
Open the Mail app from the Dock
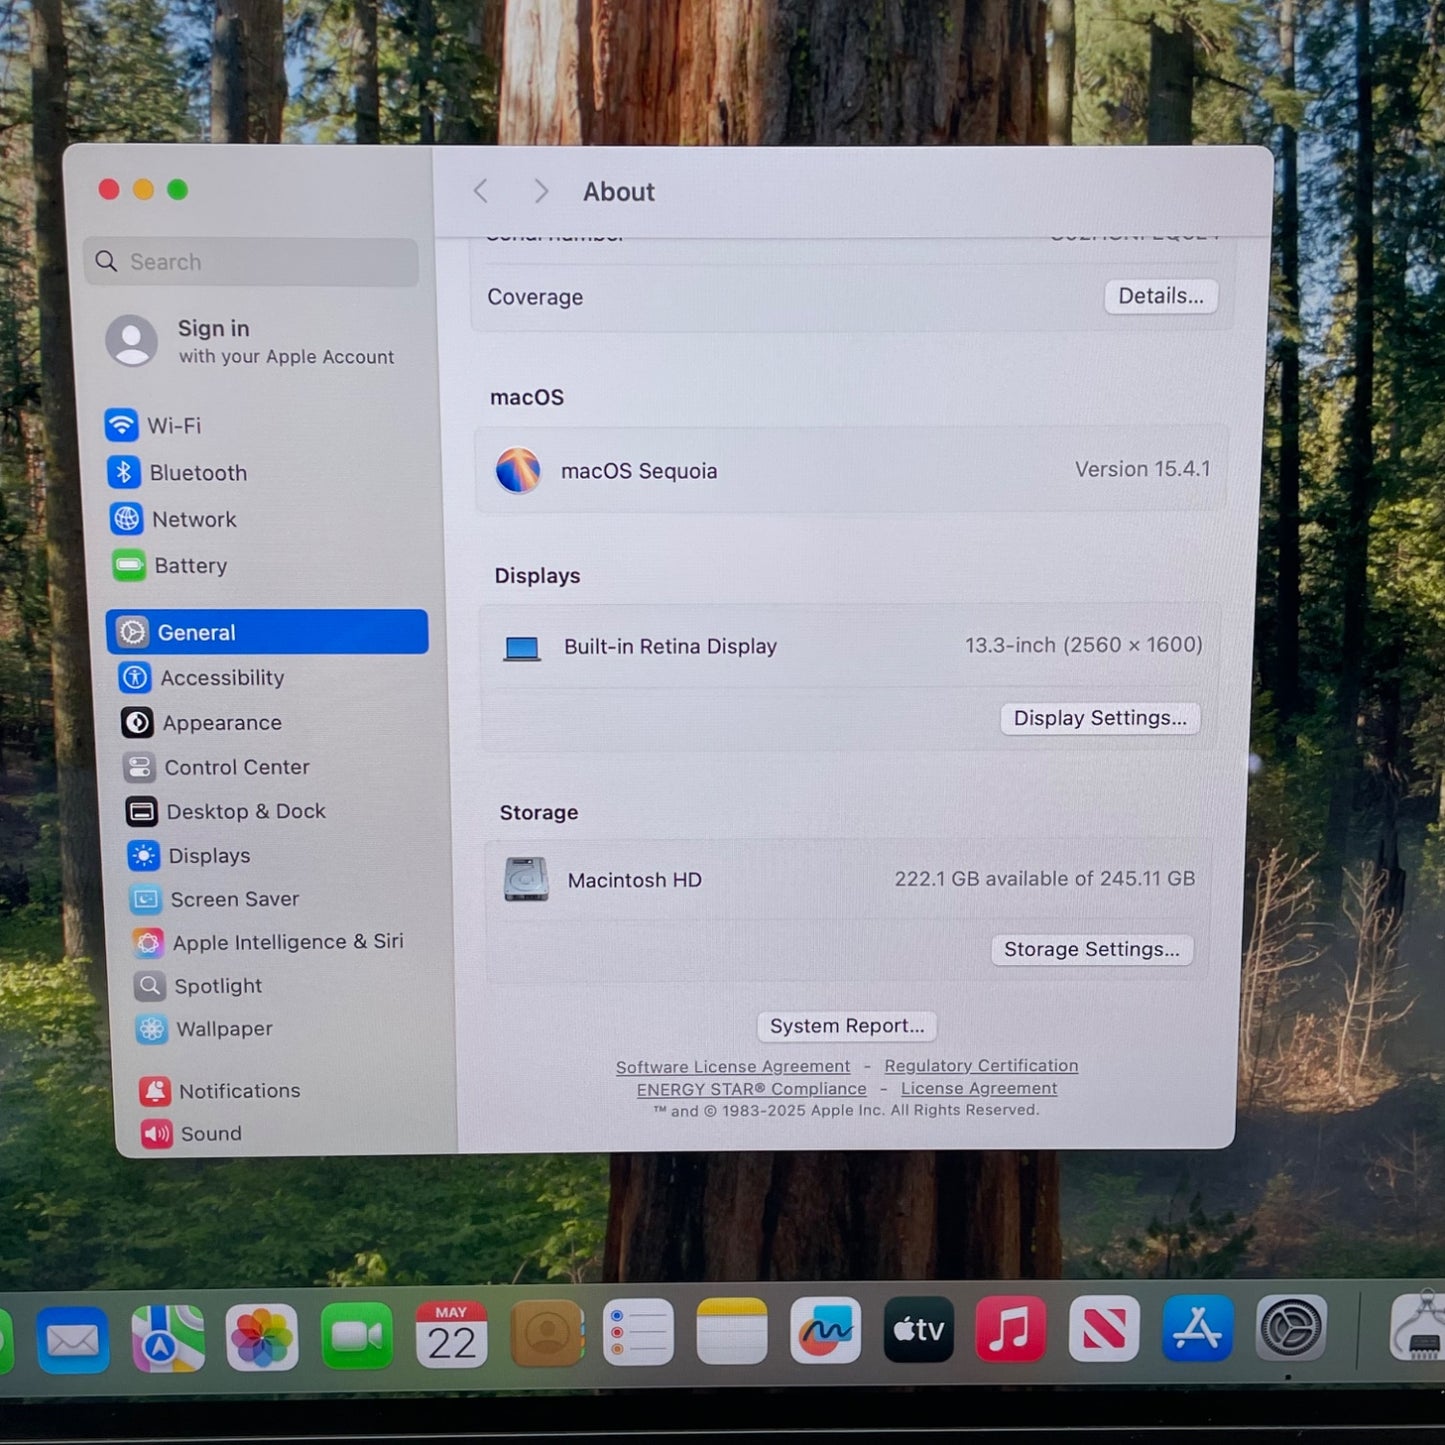pos(73,1339)
